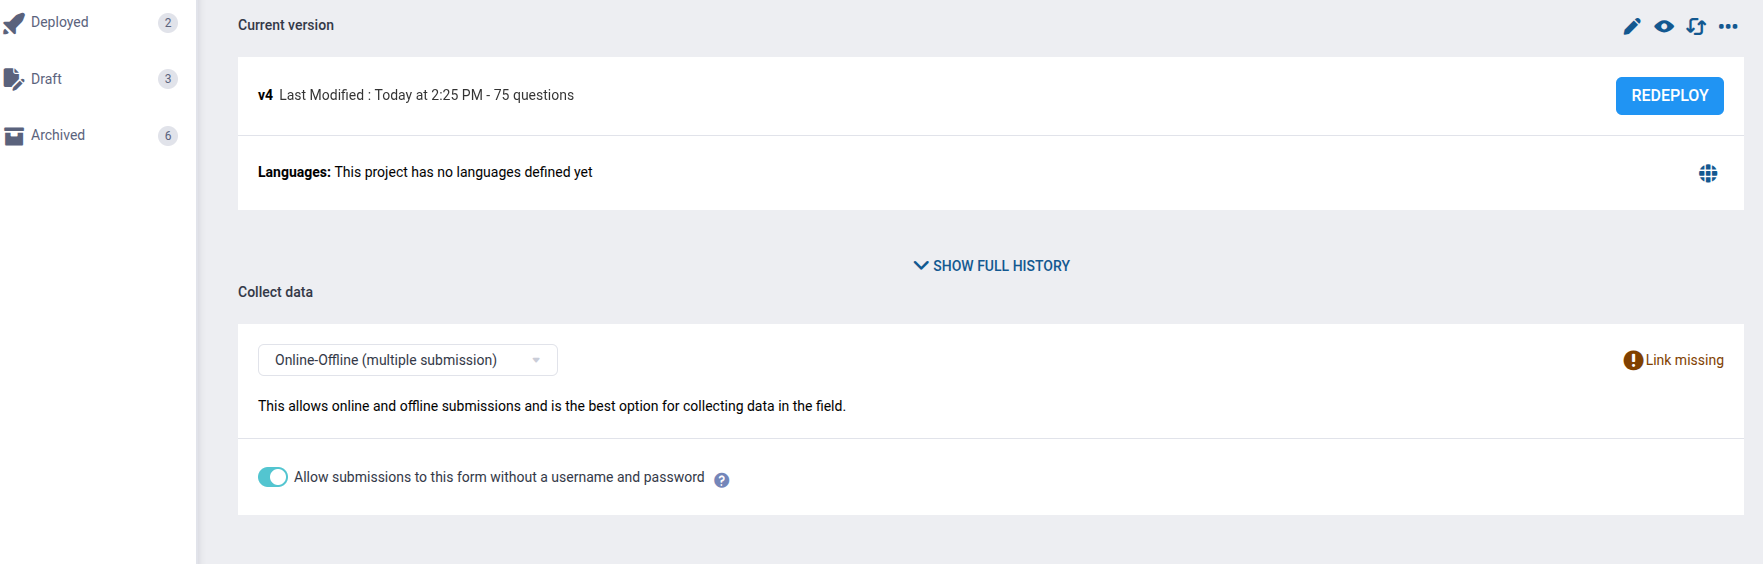Screen dimensions: 1763x564
Task: Click the replace form arrows icon
Action: click(x=1696, y=26)
